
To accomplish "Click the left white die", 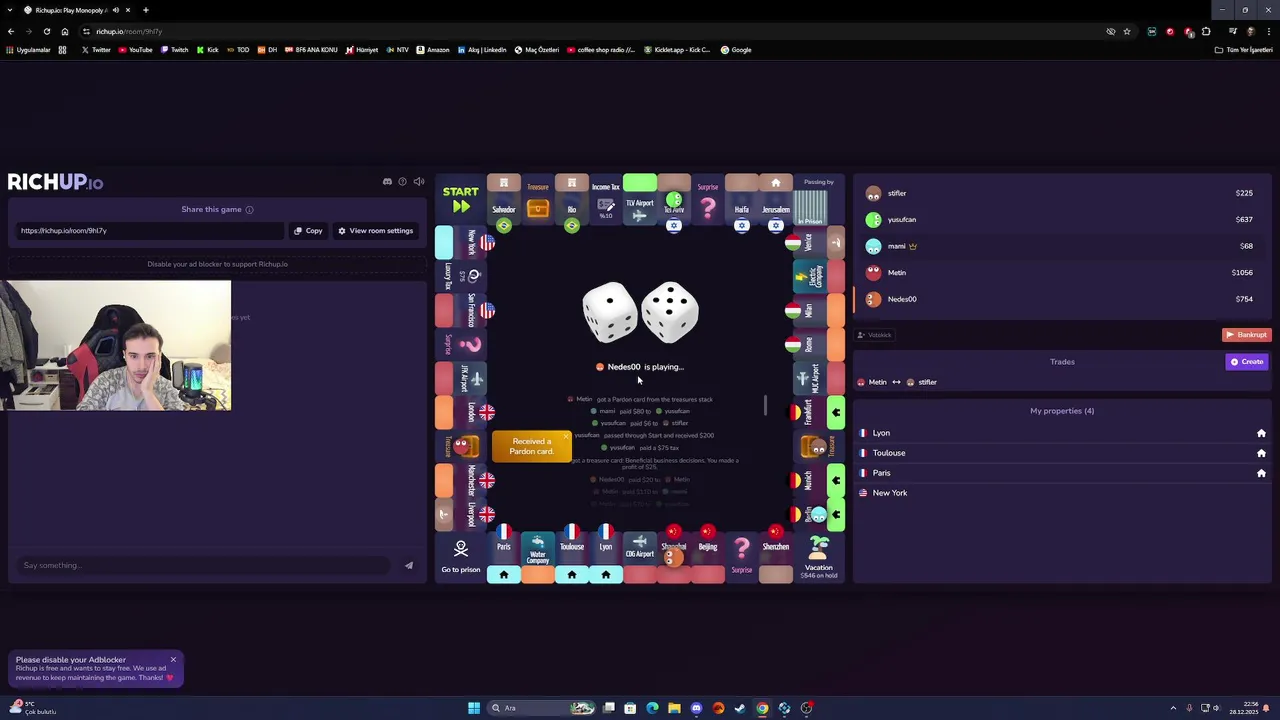I will (610, 313).
